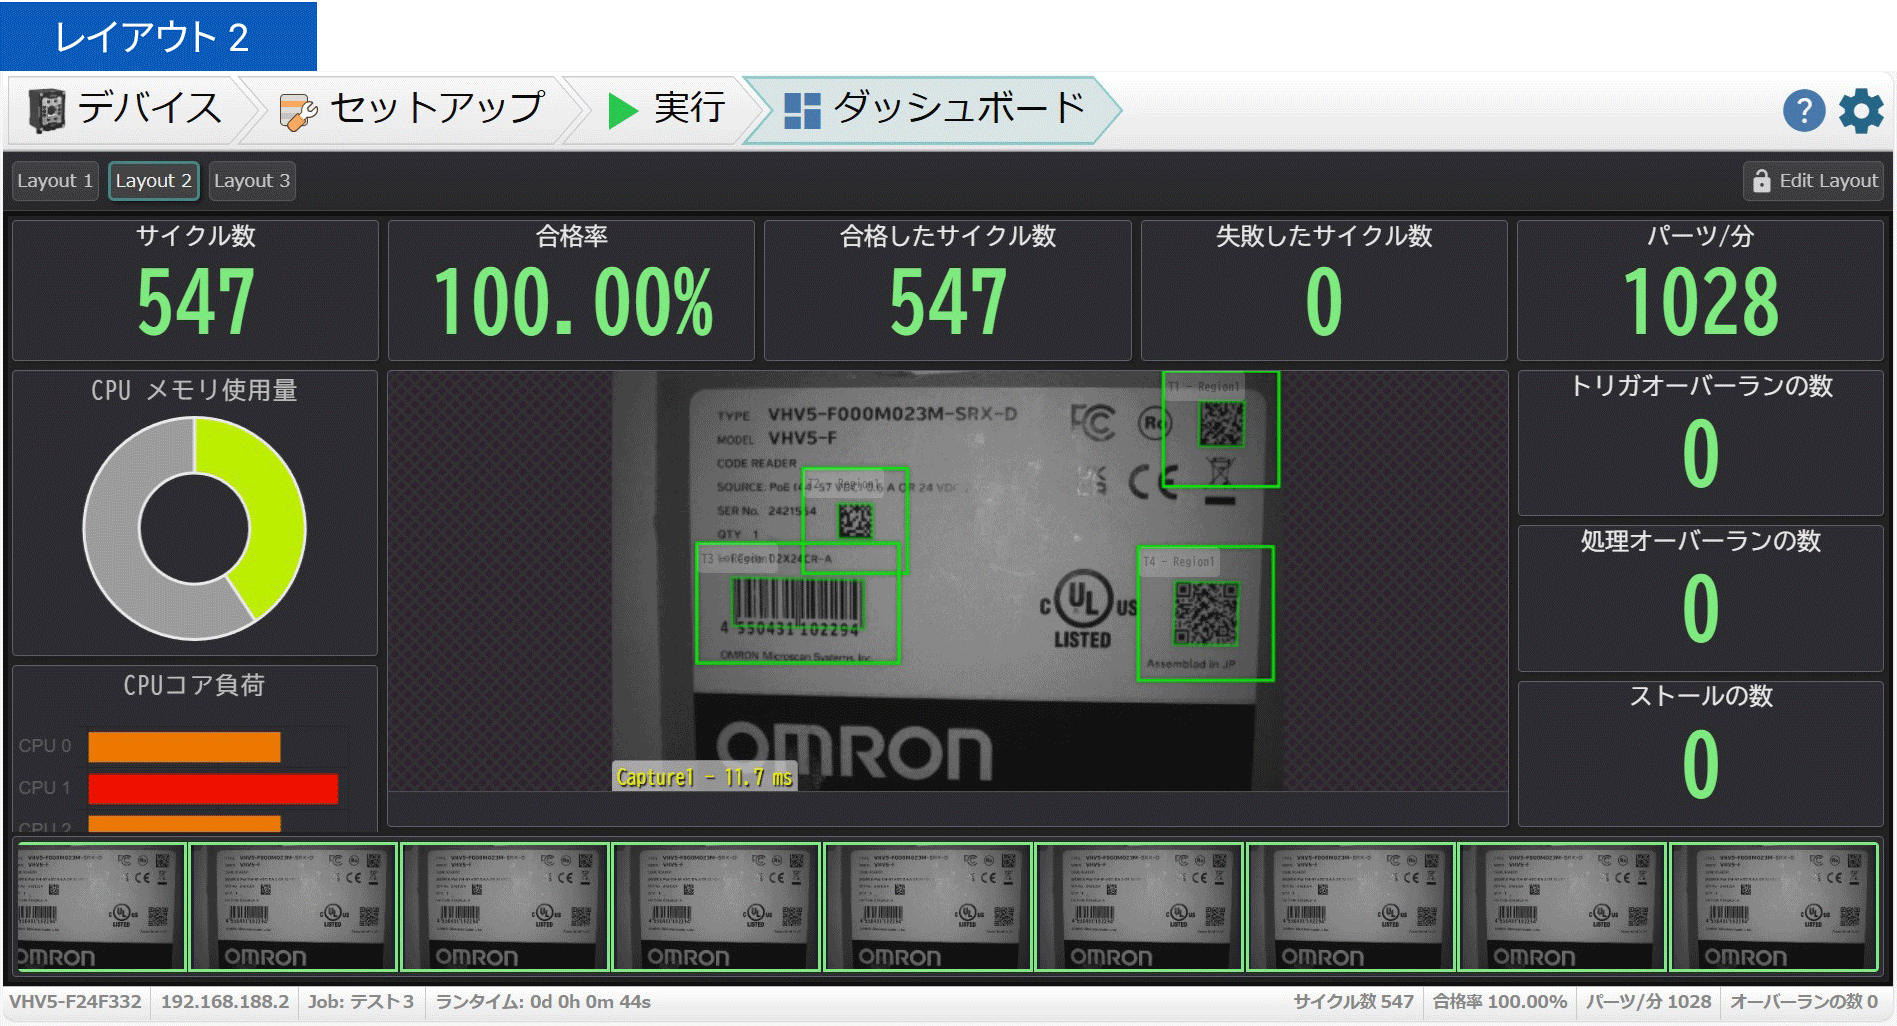Select the fourth filmstrip thumbnail
The width and height of the screenshot is (1897, 1026).
tap(716, 907)
